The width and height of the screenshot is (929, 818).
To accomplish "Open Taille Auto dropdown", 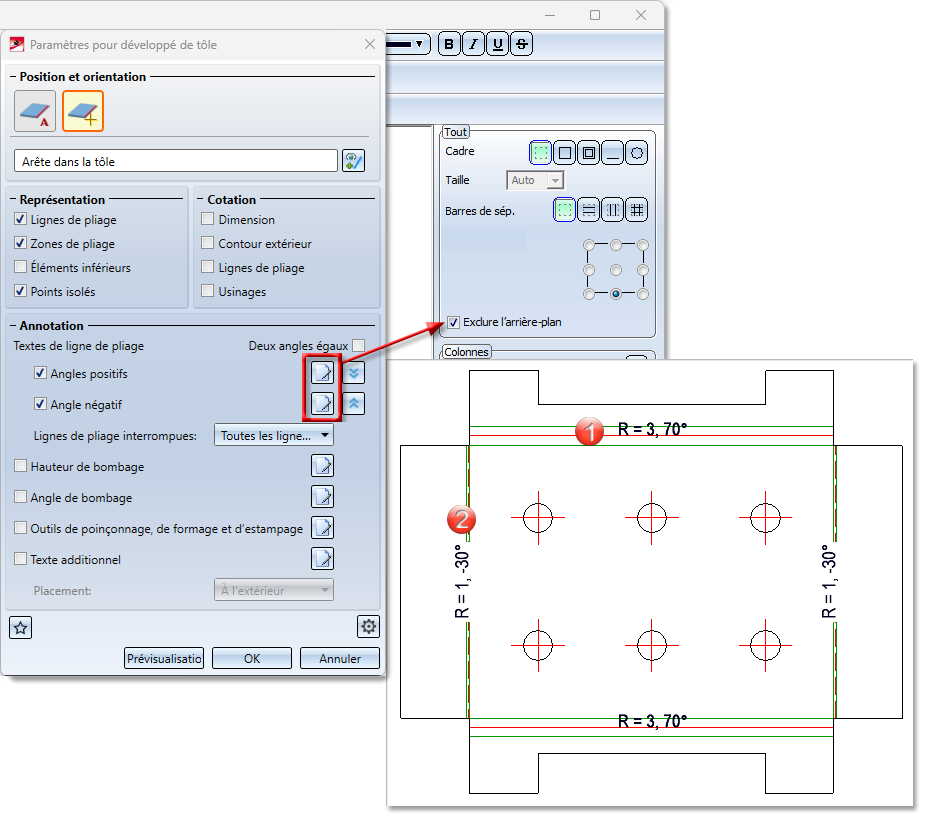I will [535, 180].
